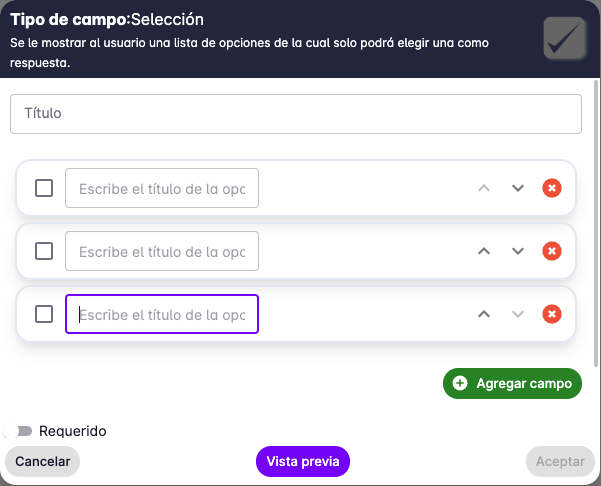Move second option up with arrow
Screen dimensions: 601x486
point(484,251)
